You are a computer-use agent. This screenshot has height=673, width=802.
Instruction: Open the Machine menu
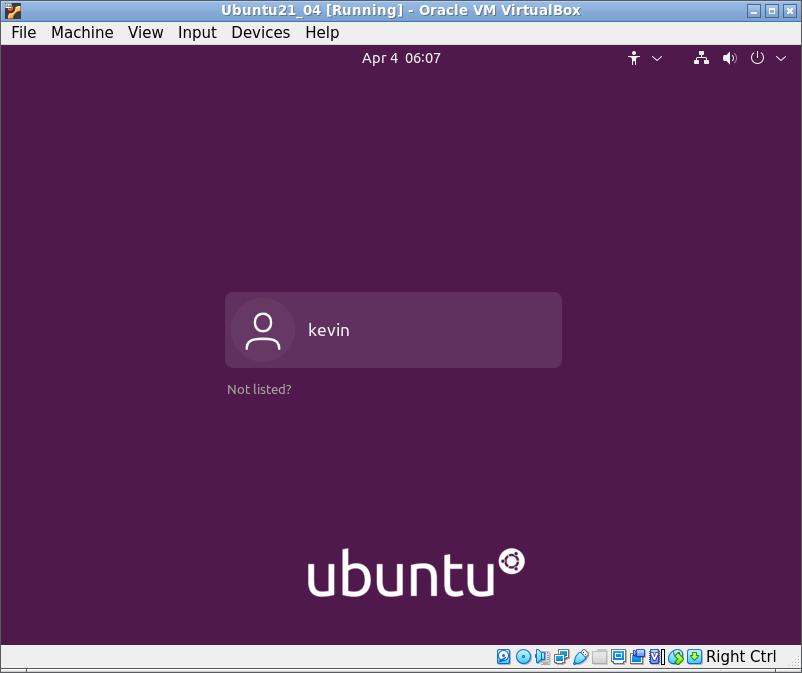click(82, 32)
